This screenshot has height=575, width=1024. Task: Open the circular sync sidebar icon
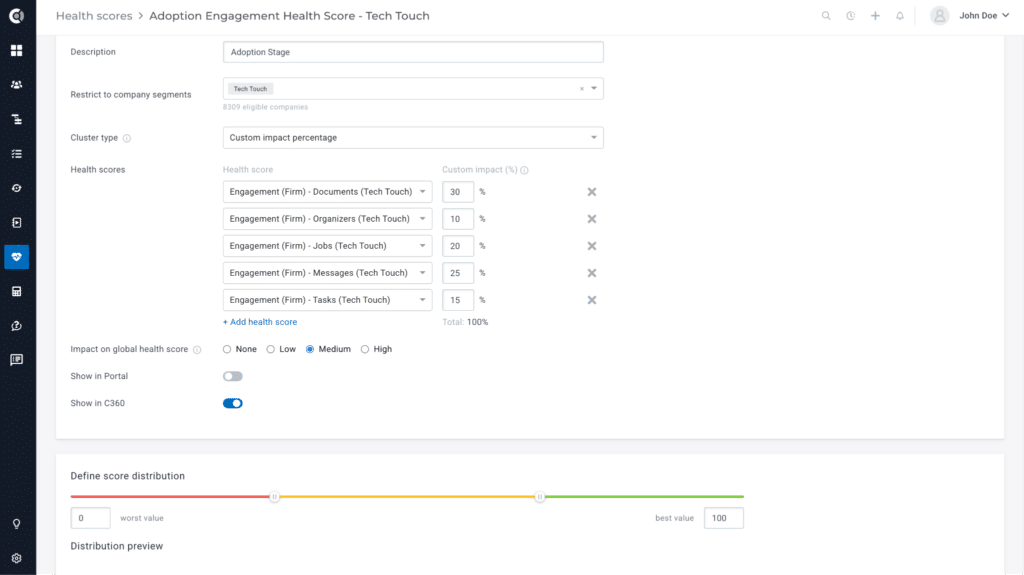(16, 188)
